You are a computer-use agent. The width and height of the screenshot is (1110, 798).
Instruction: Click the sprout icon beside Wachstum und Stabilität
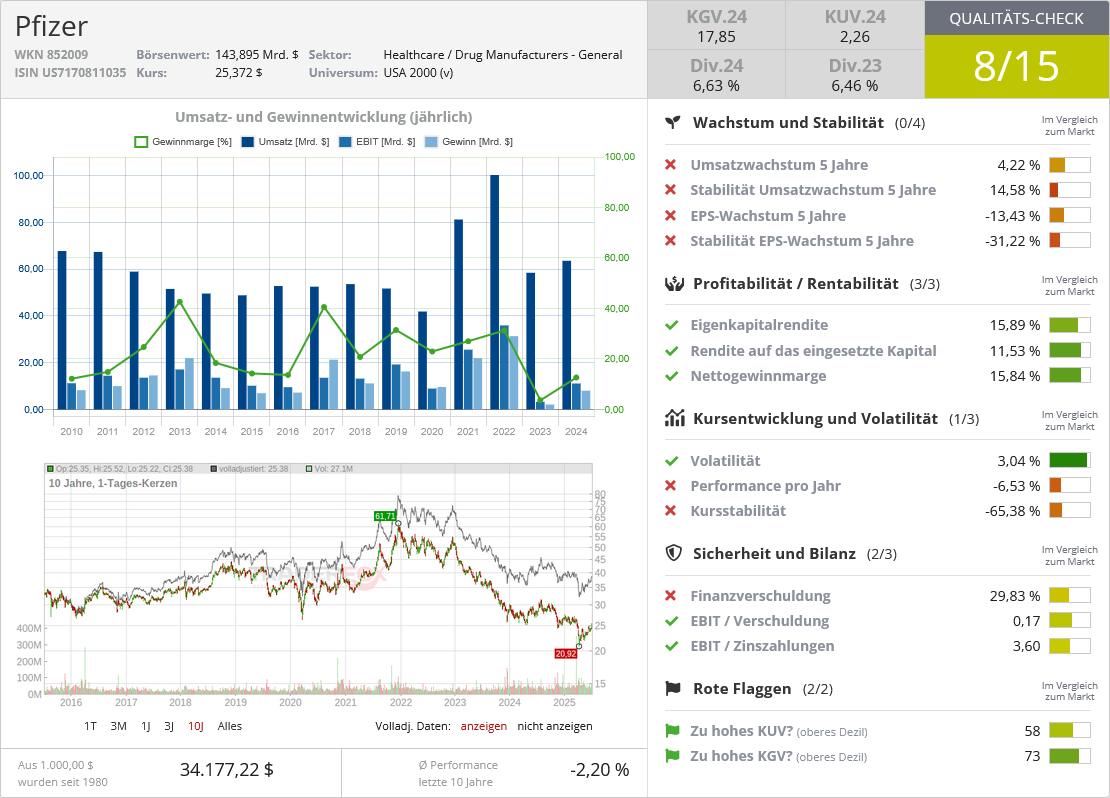673,122
